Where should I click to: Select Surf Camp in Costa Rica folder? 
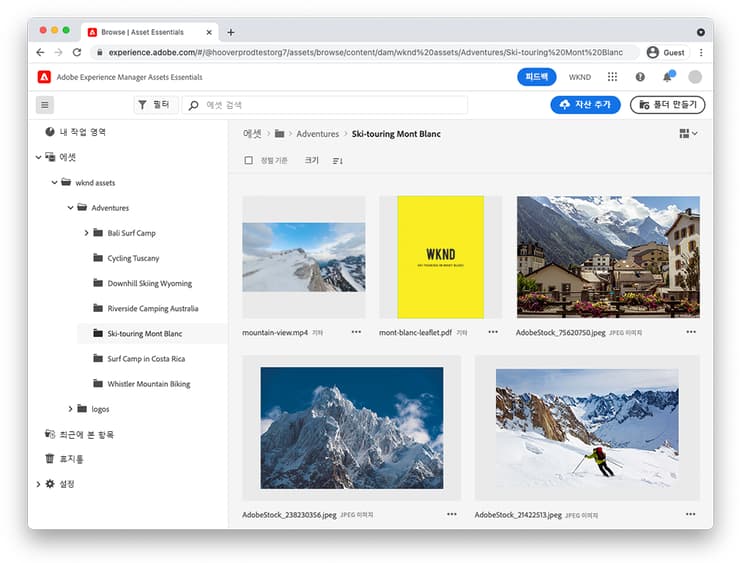pos(146,359)
